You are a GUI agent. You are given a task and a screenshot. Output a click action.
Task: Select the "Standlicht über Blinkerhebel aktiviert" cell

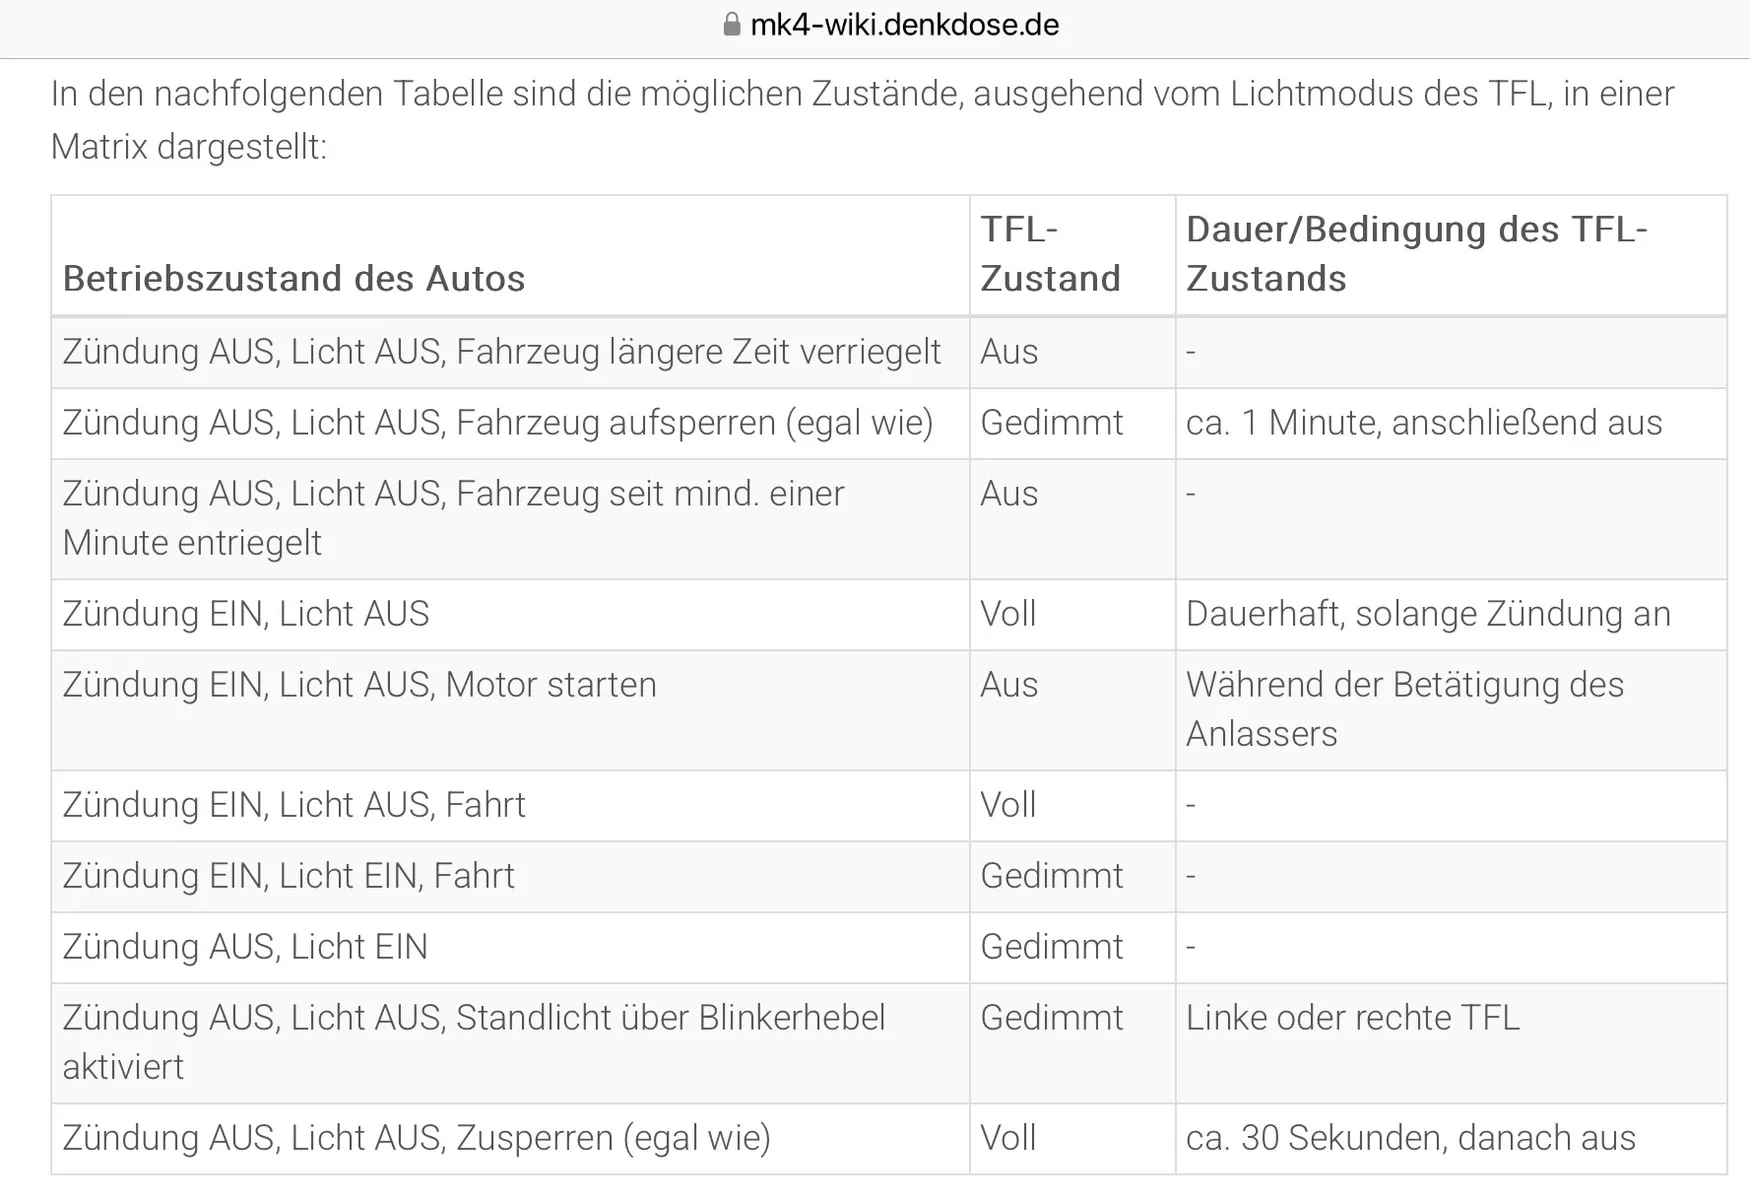tap(473, 1042)
